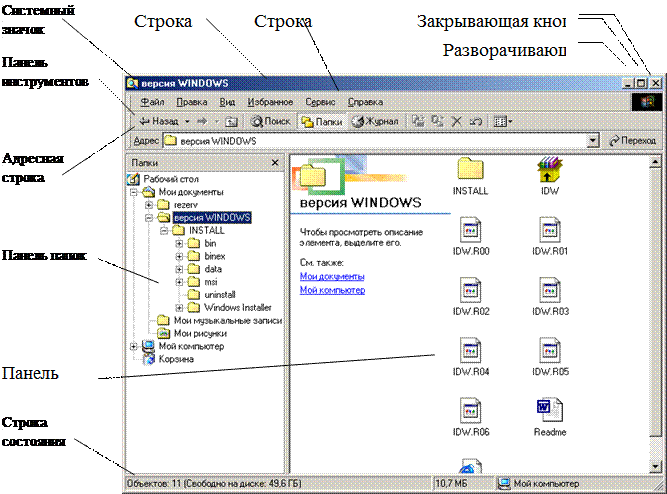Follow the Мой компьютер link
Viewport: 667px width, 494px height.
(x=332, y=290)
